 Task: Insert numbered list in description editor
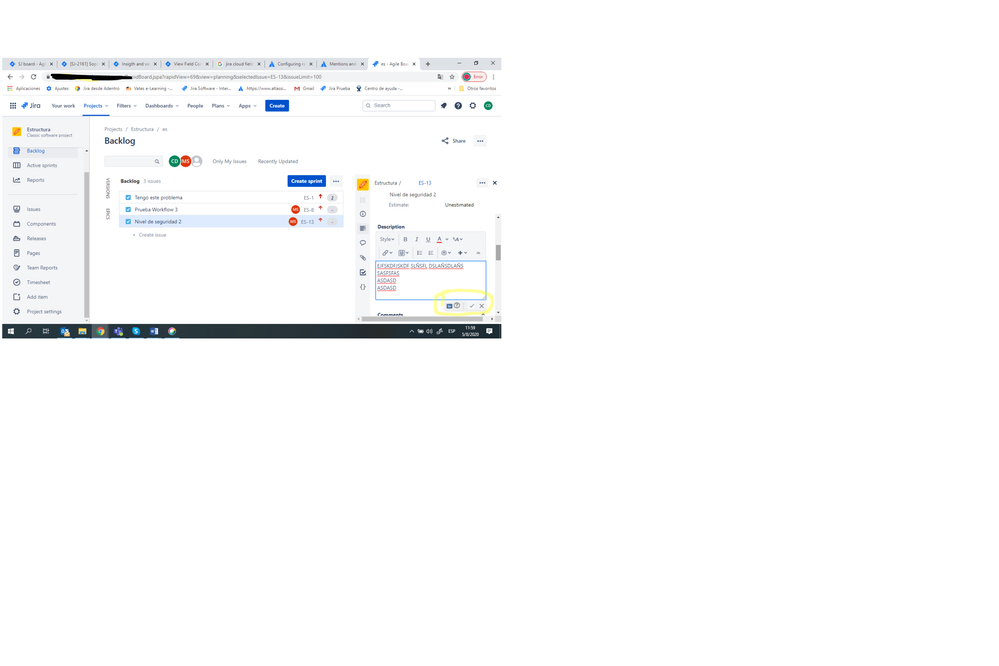pos(431,253)
